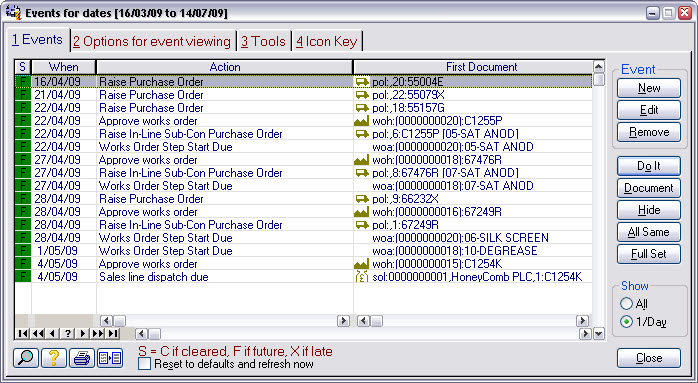Screen dimensions: 698x383
Task: Switch to Options for event viewing tab
Action: (152, 41)
